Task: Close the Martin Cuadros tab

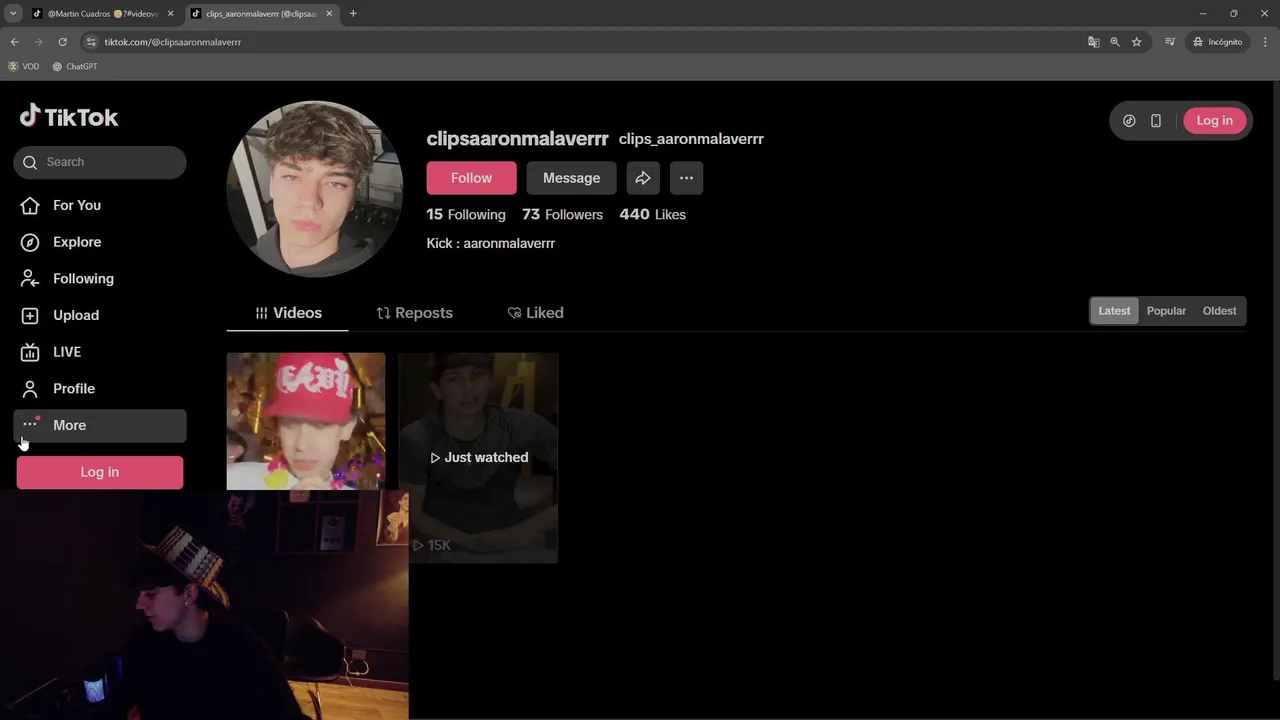Action: (171, 14)
